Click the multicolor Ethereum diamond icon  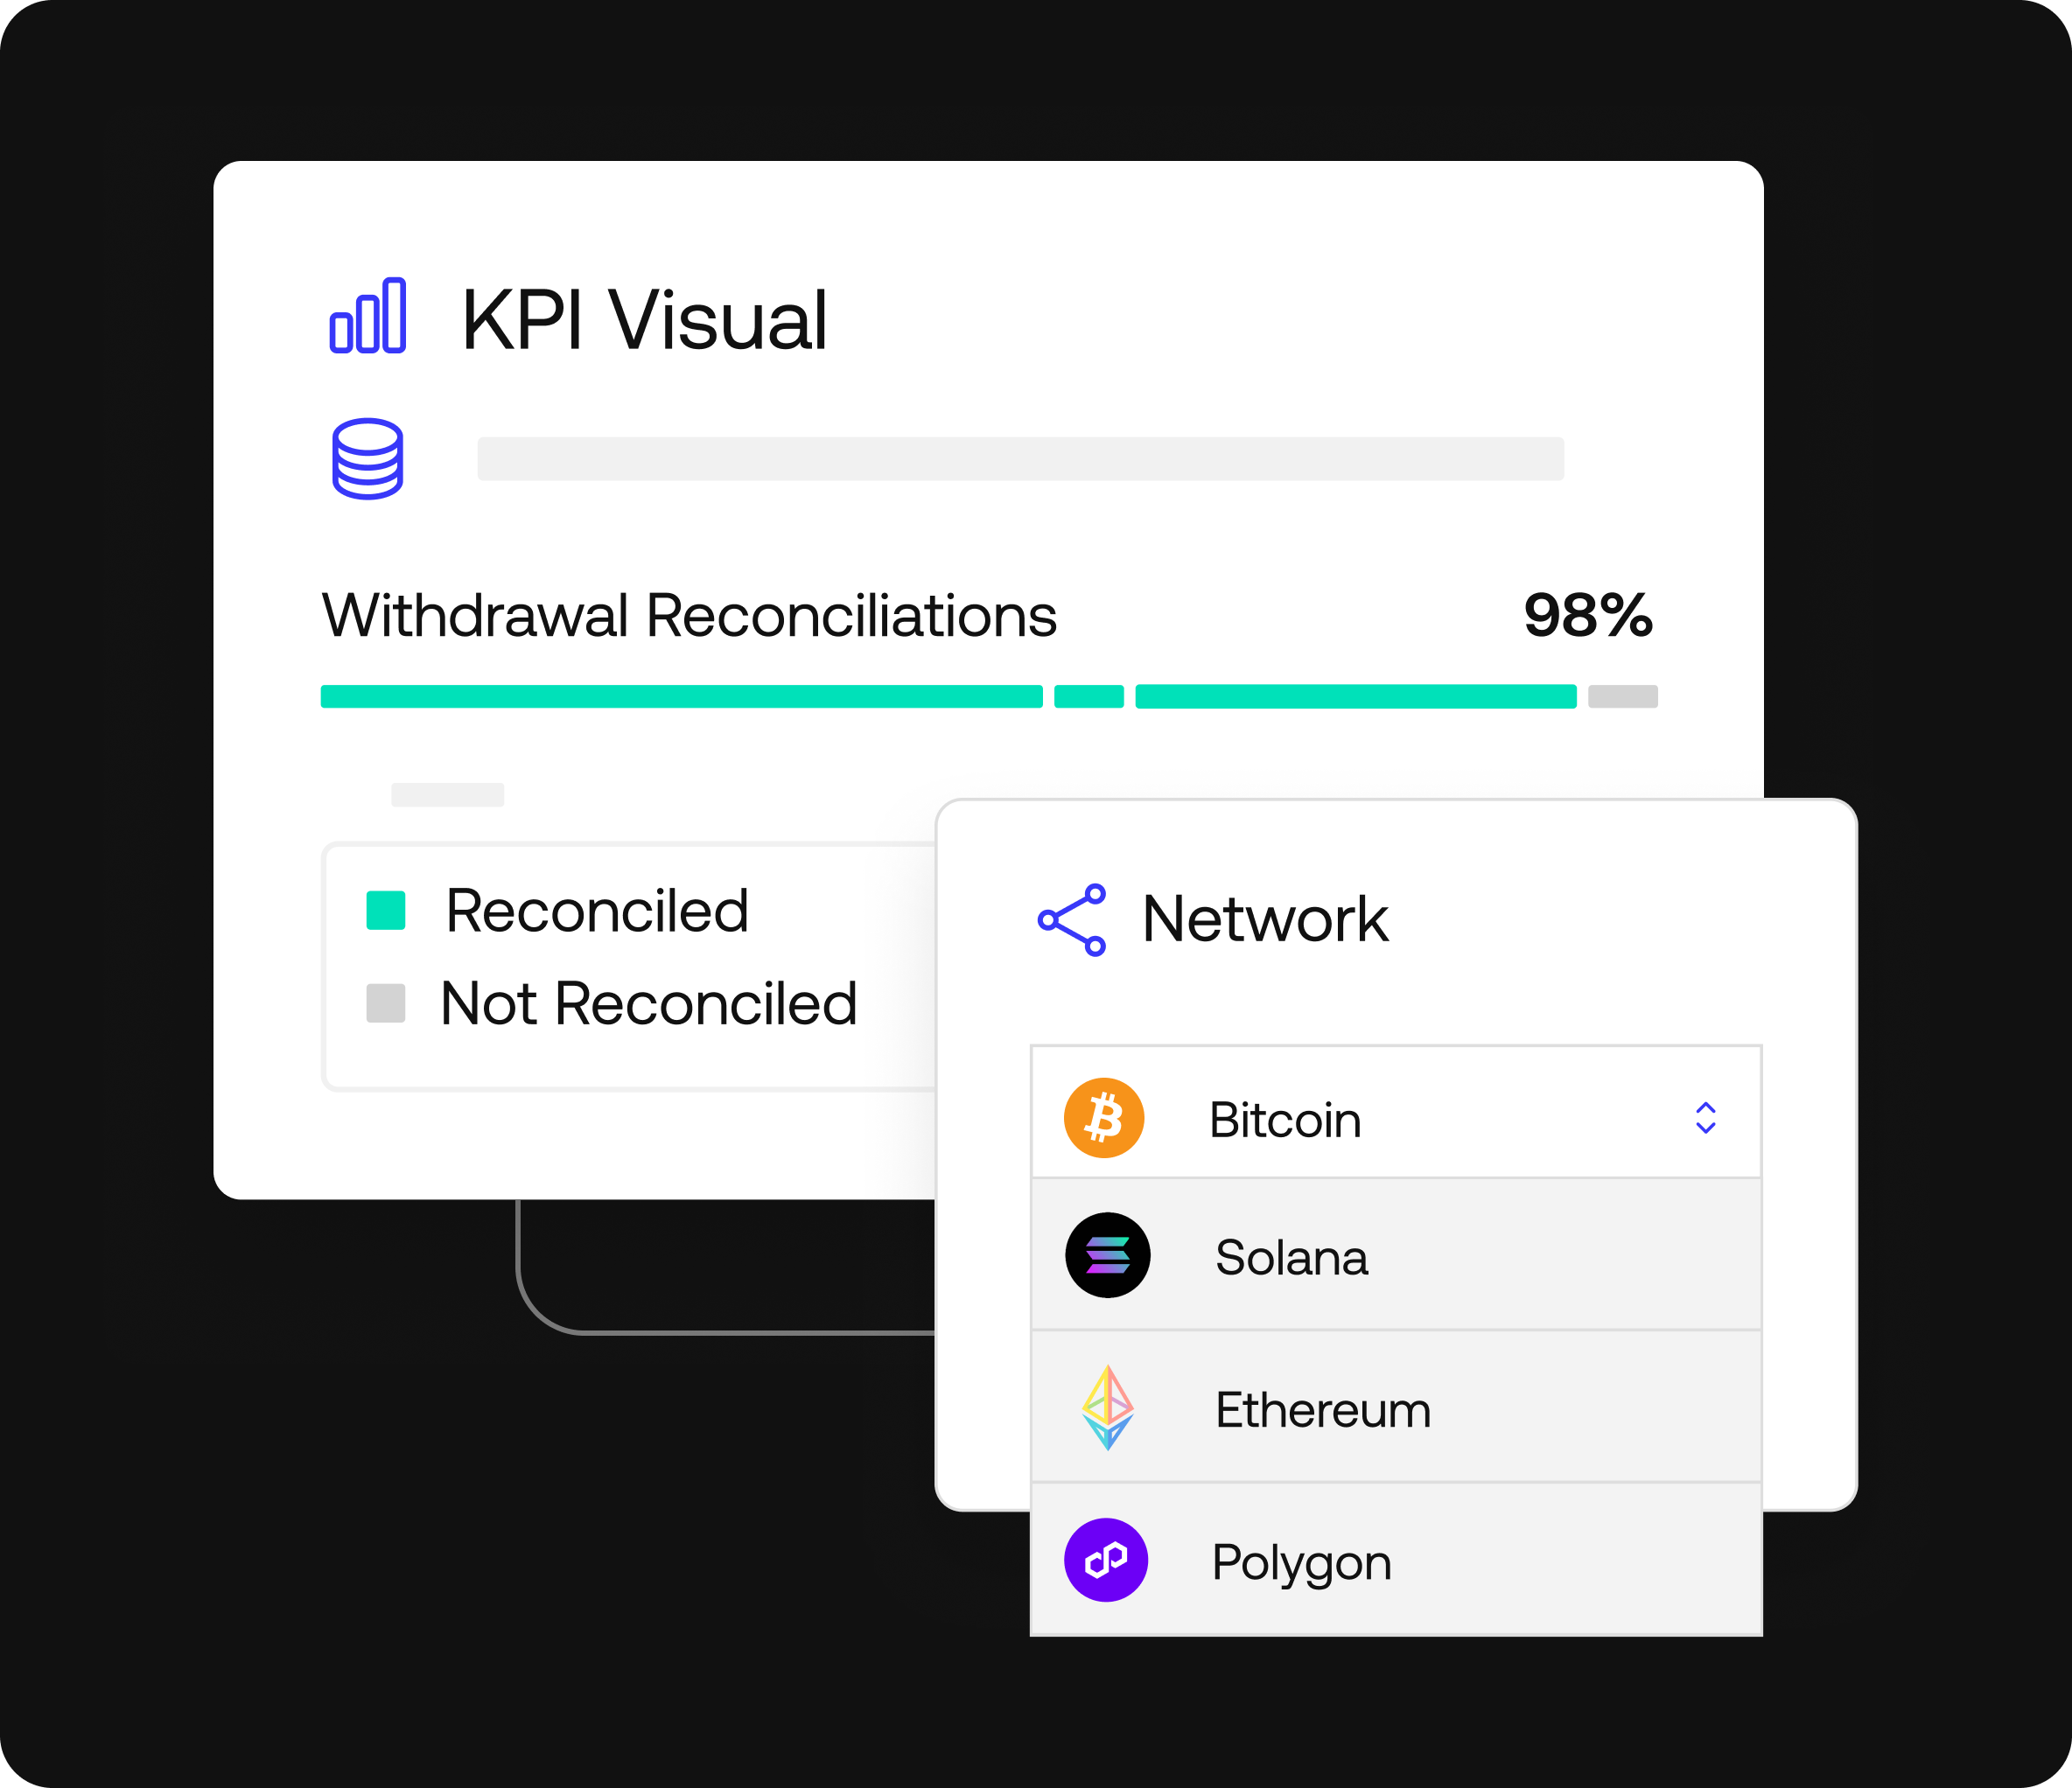[1108, 1408]
